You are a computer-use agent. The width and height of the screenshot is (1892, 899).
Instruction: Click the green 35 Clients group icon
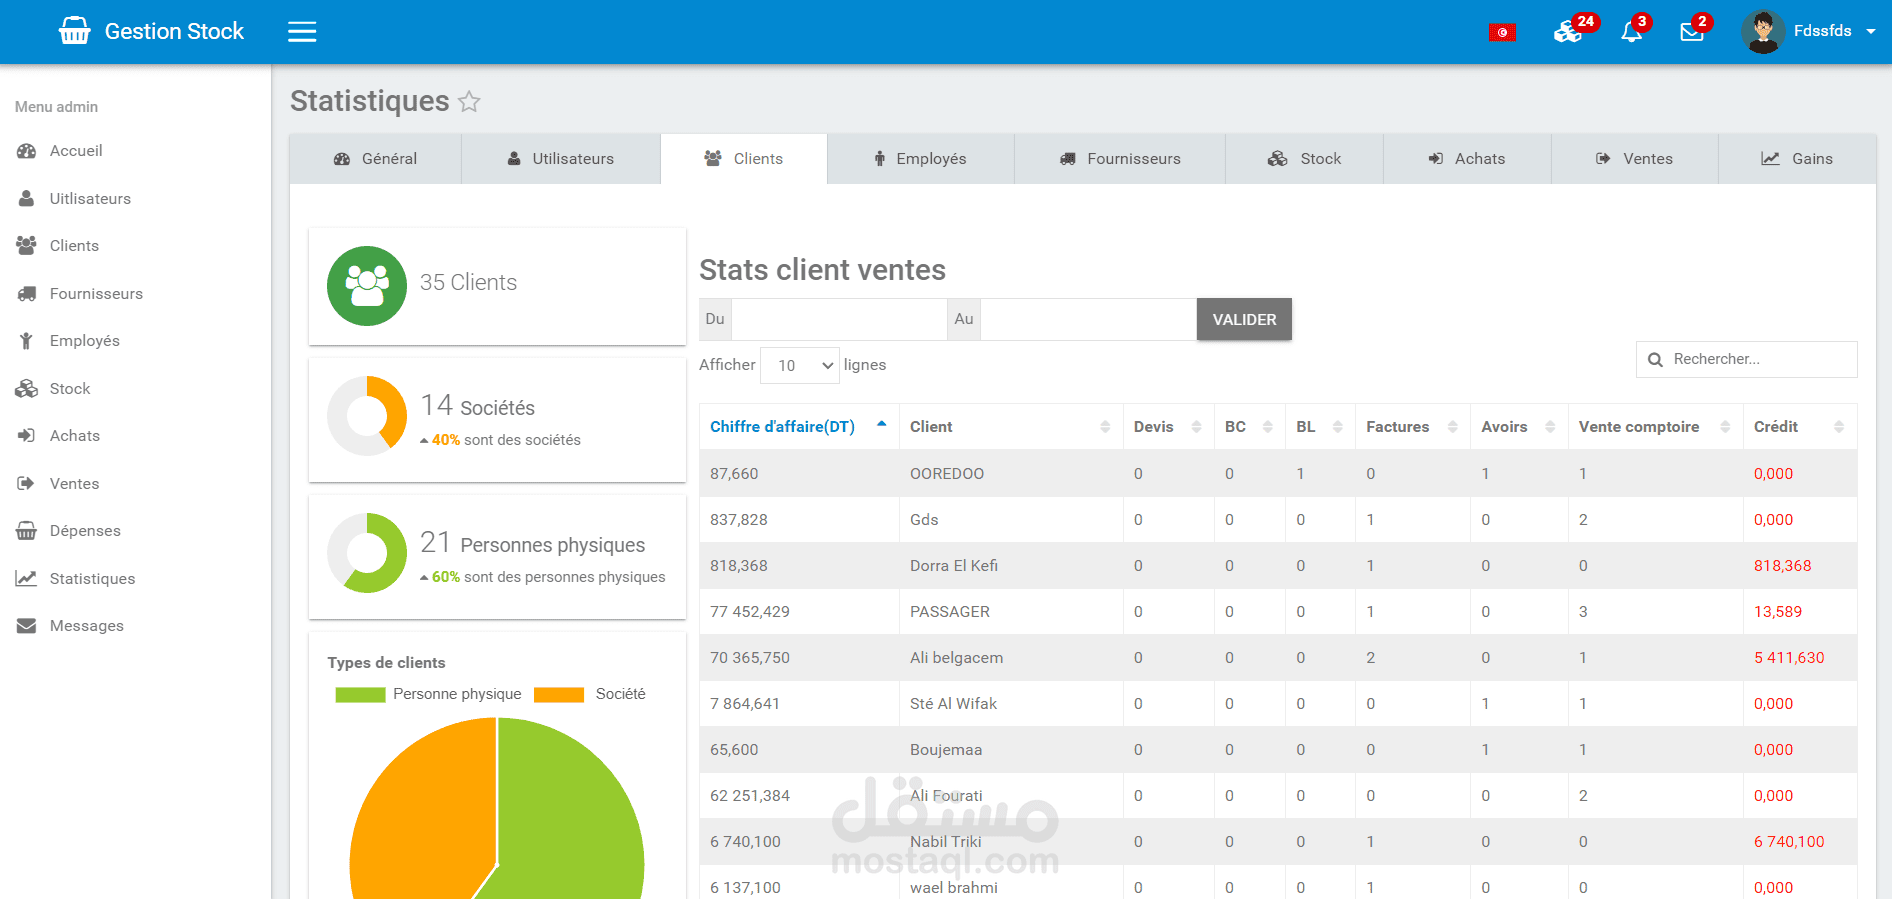pyautogui.click(x=367, y=286)
